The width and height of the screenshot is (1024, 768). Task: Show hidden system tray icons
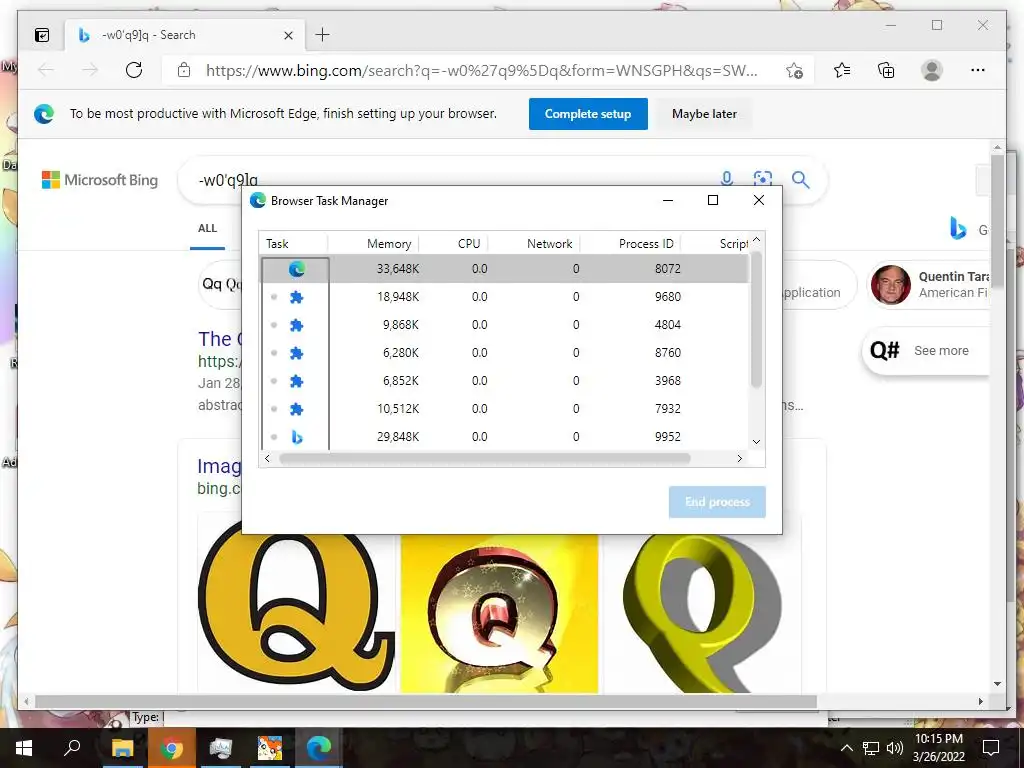(846, 748)
